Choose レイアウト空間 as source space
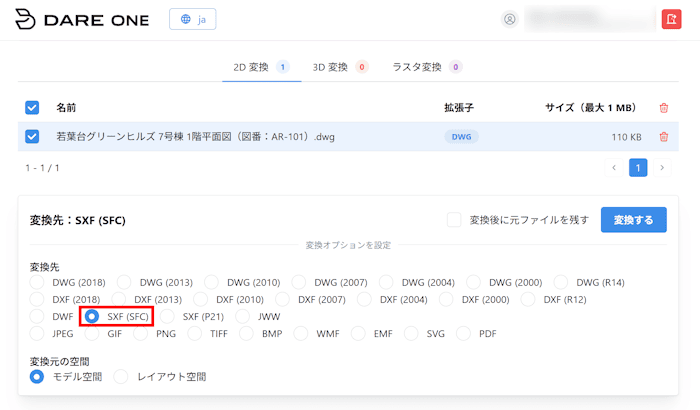This screenshot has width=700, height=410. coord(121,377)
